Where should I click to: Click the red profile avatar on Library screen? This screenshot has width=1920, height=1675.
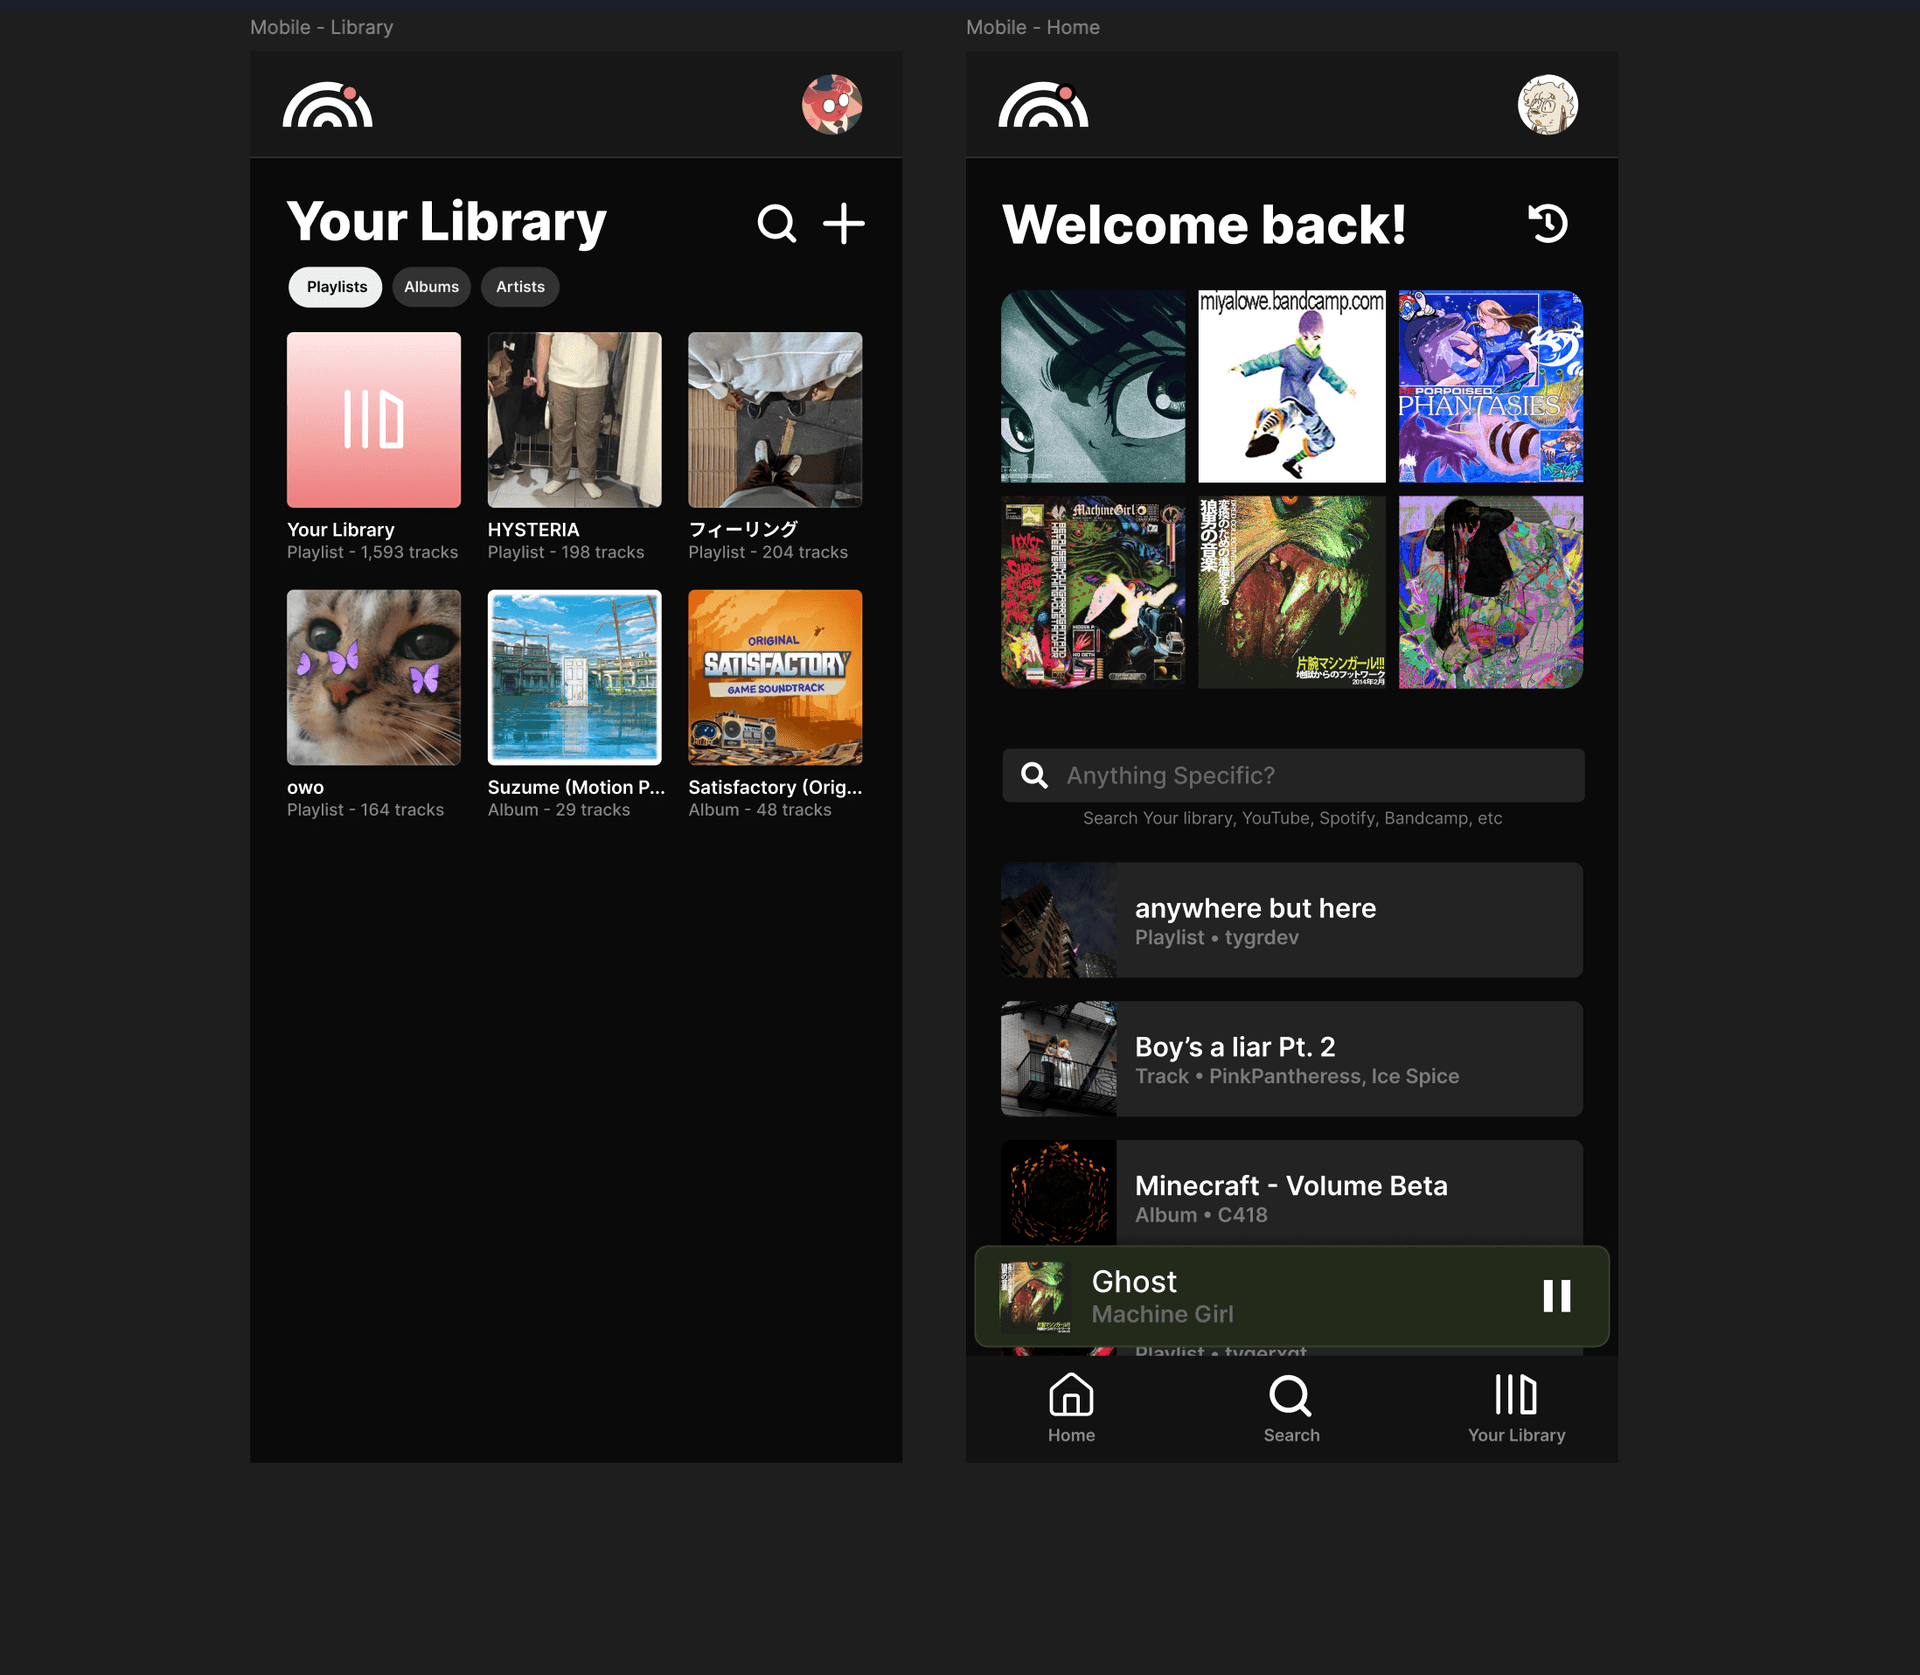832,104
